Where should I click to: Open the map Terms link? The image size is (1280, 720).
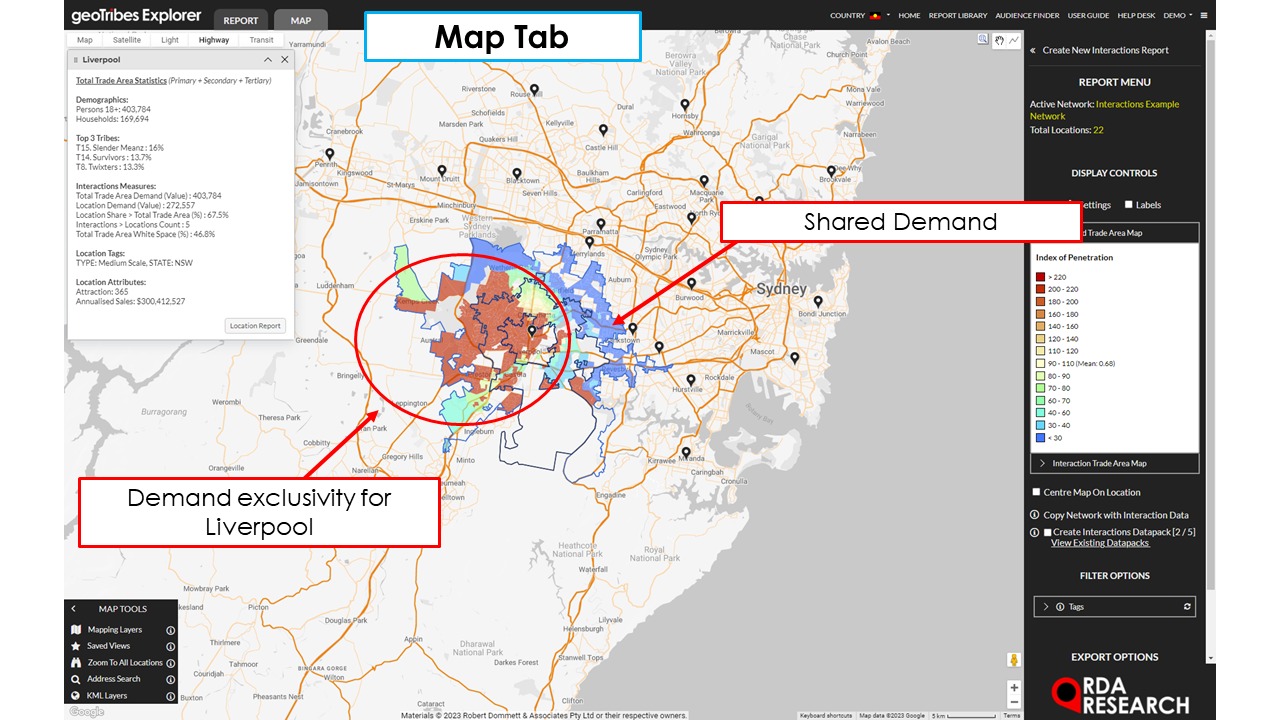pos(1012,715)
